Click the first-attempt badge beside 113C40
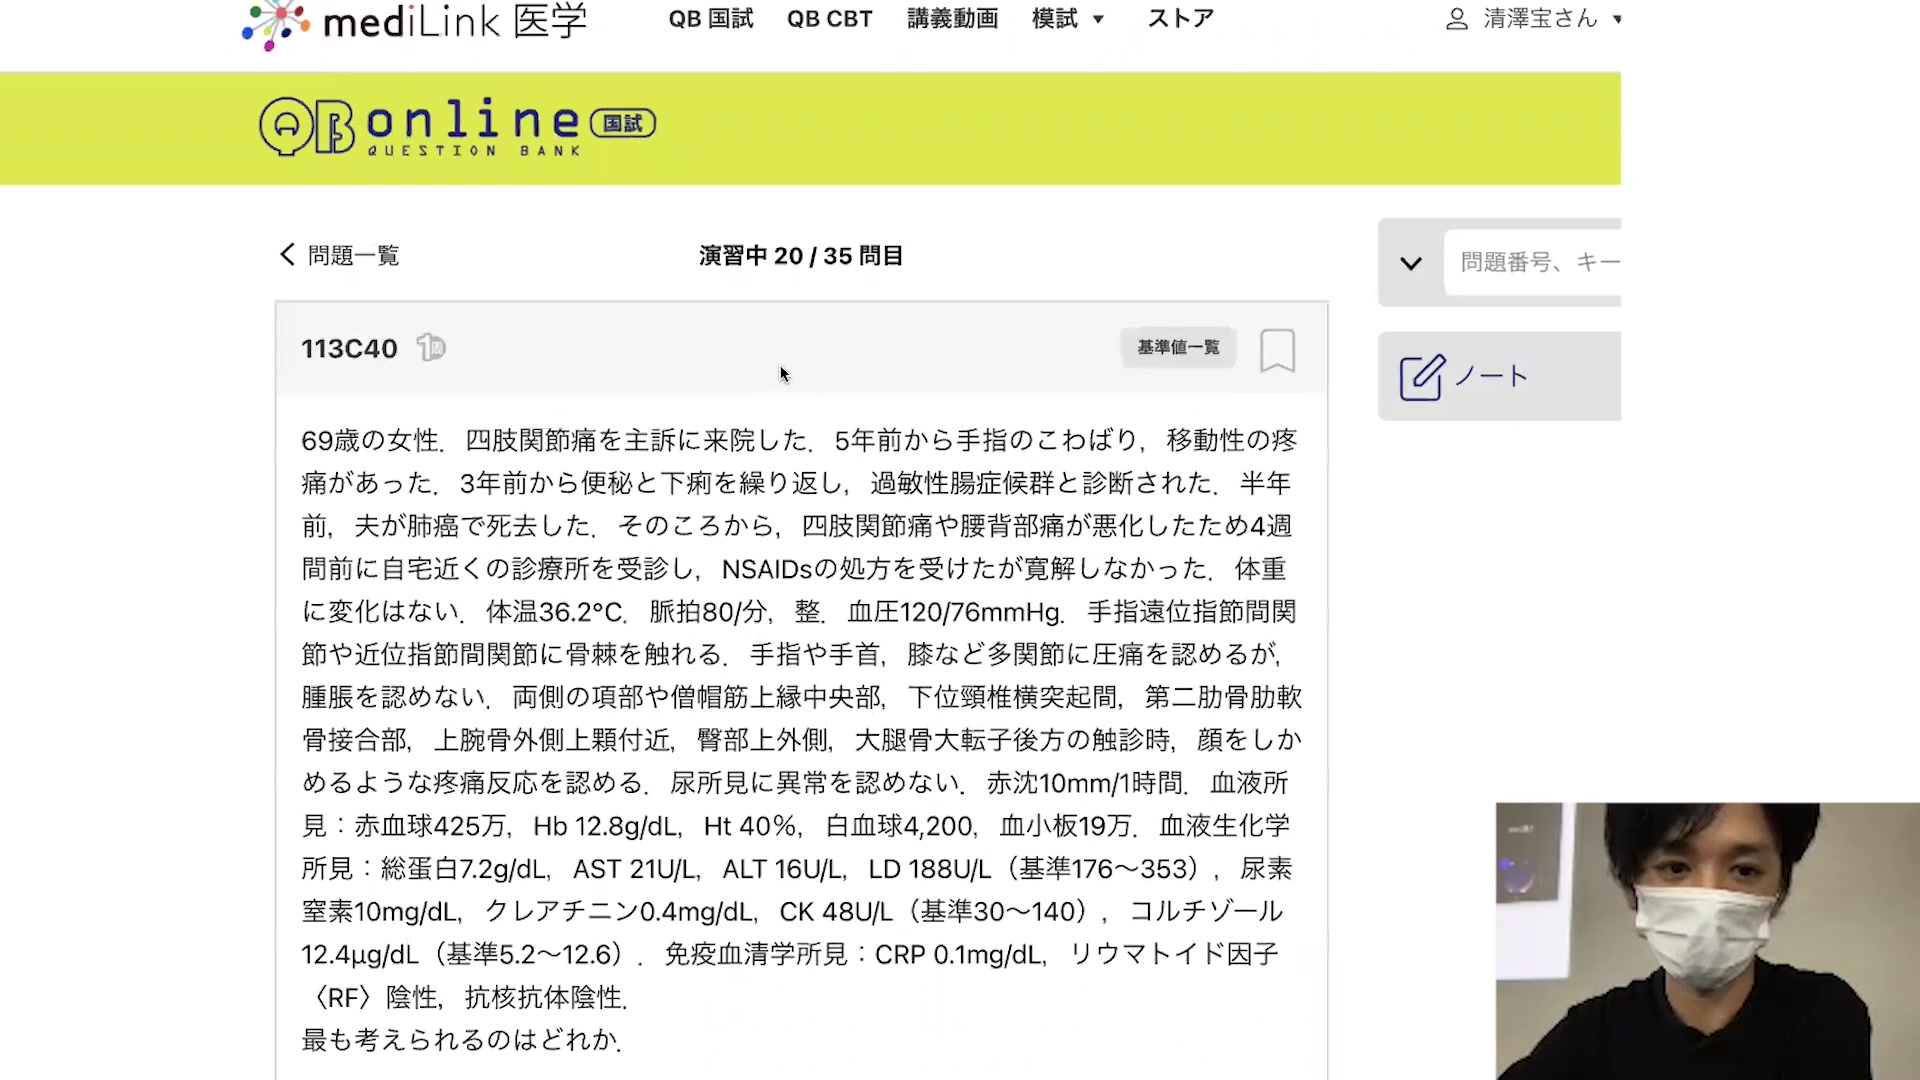This screenshot has height=1080, width=1920. 431,348
